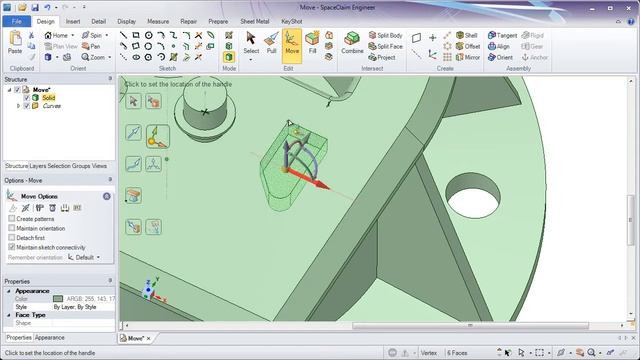
Task: Open the Select tool dropdown arrow
Action: pos(251,60)
